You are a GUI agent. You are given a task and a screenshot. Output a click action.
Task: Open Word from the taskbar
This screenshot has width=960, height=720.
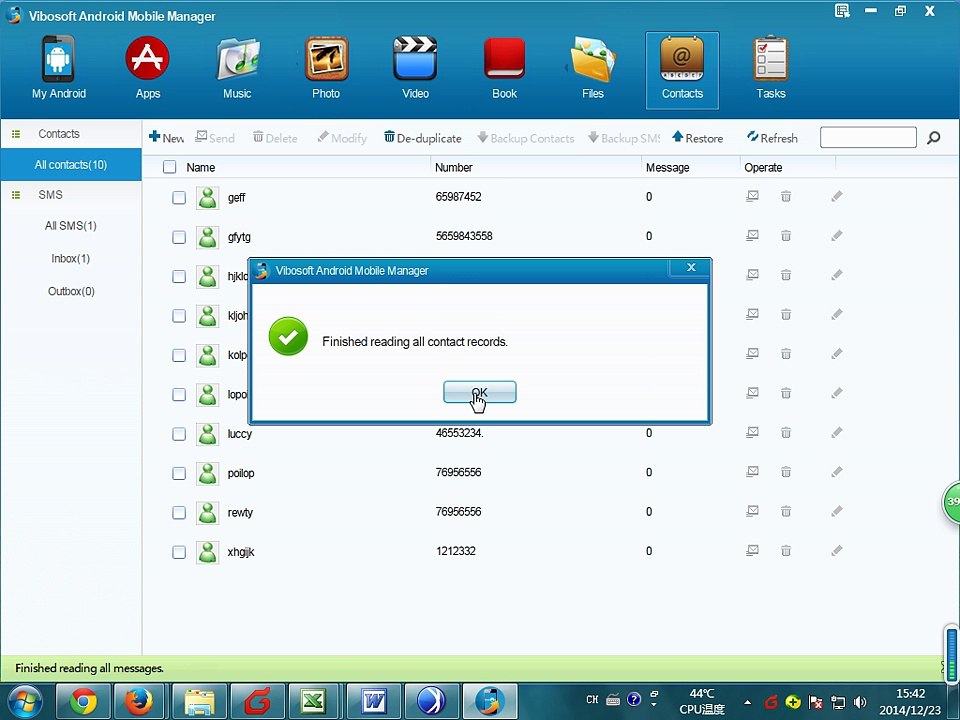[373, 702]
